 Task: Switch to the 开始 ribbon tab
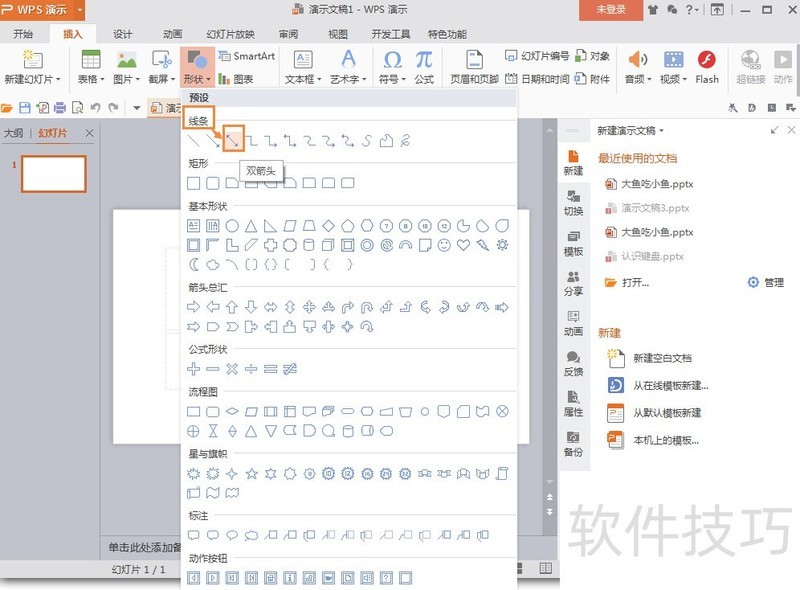[23, 34]
